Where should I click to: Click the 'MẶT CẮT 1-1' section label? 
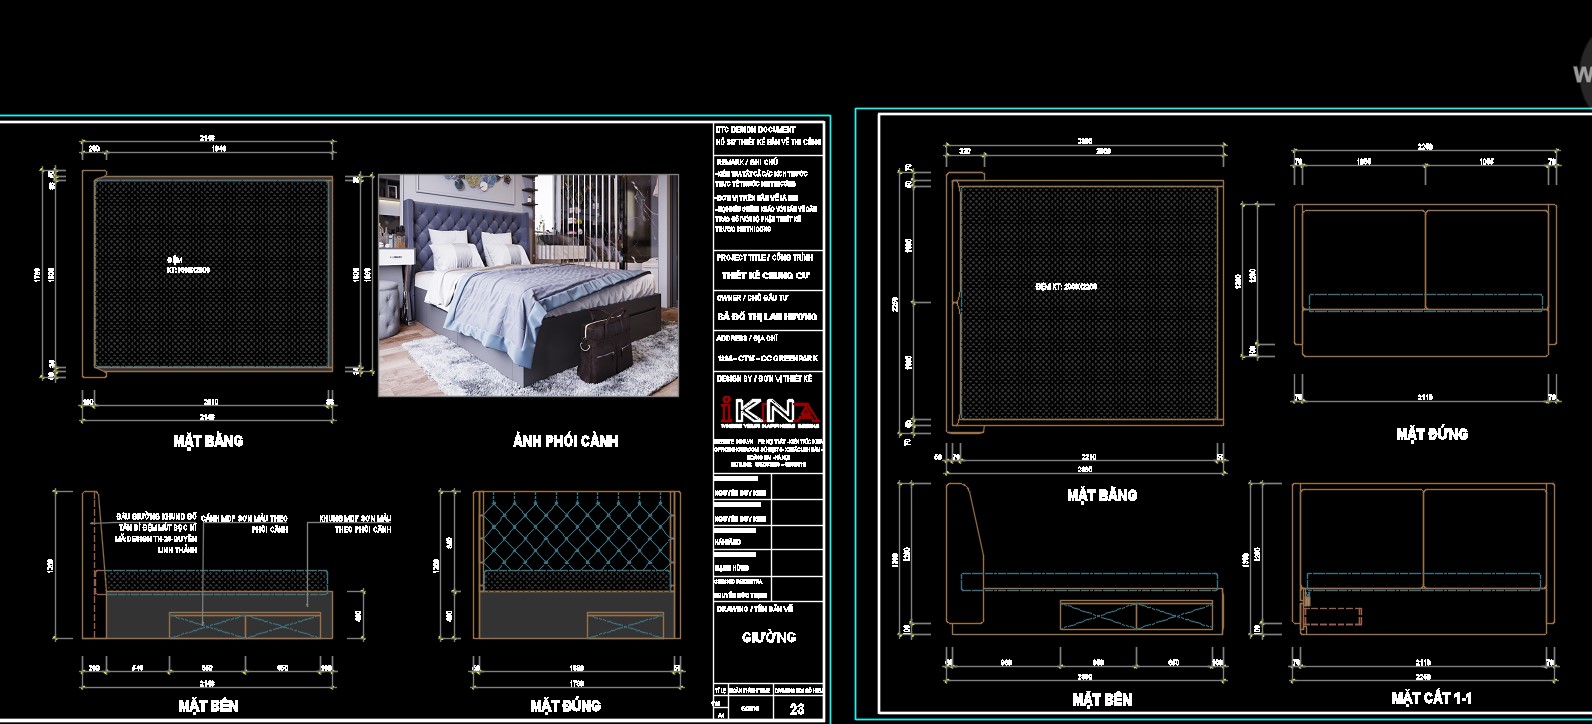pyautogui.click(x=1431, y=698)
